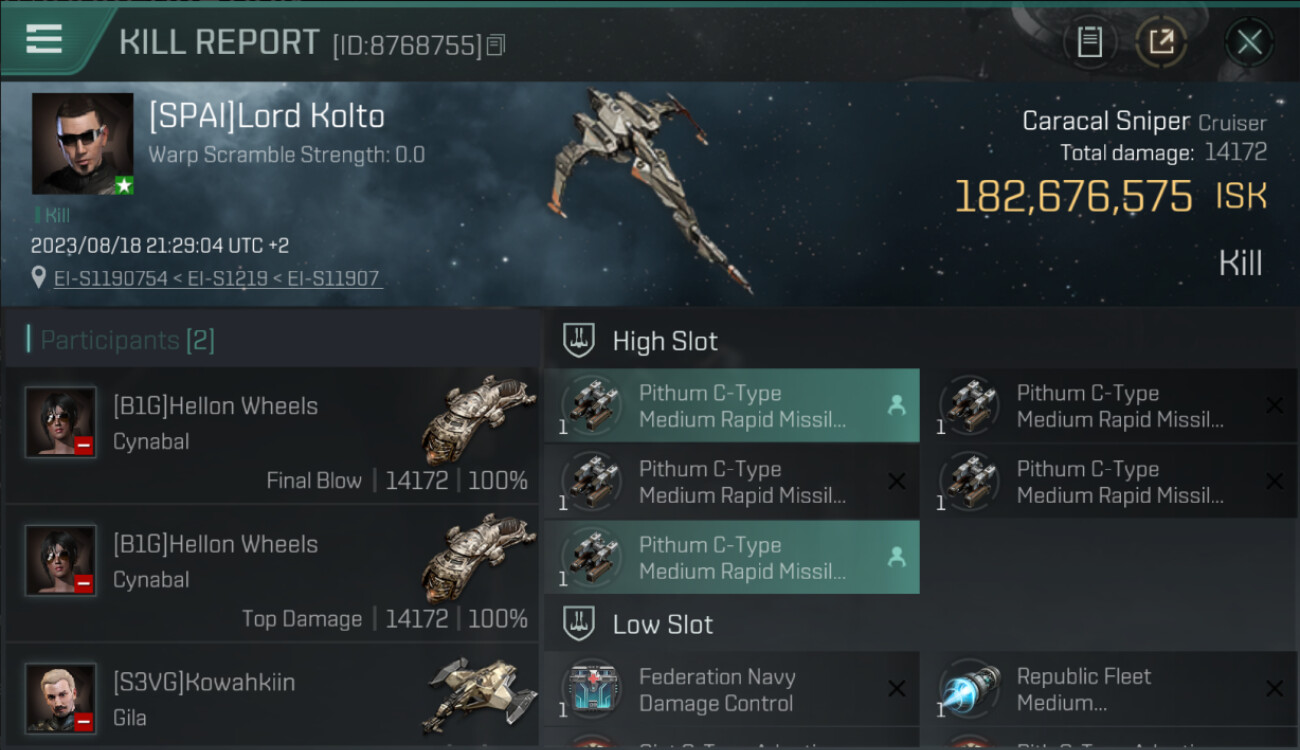This screenshot has height=750, width=1300.
Task: Click the High Slot section icon
Action: pyautogui.click(x=580, y=340)
